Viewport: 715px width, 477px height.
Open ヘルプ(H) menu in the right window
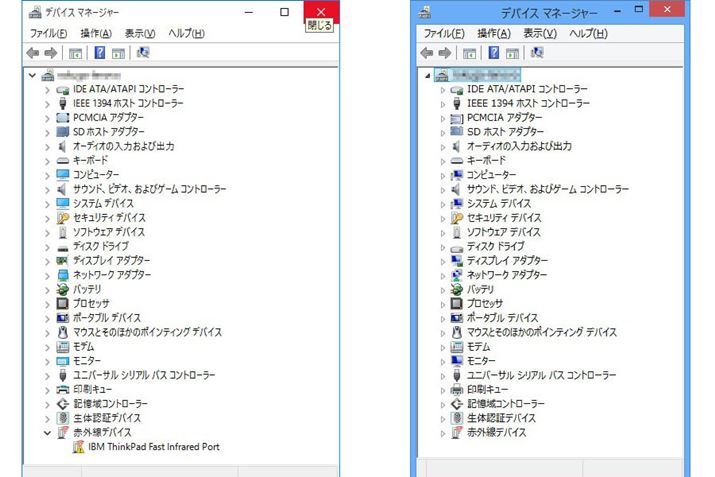(588, 33)
